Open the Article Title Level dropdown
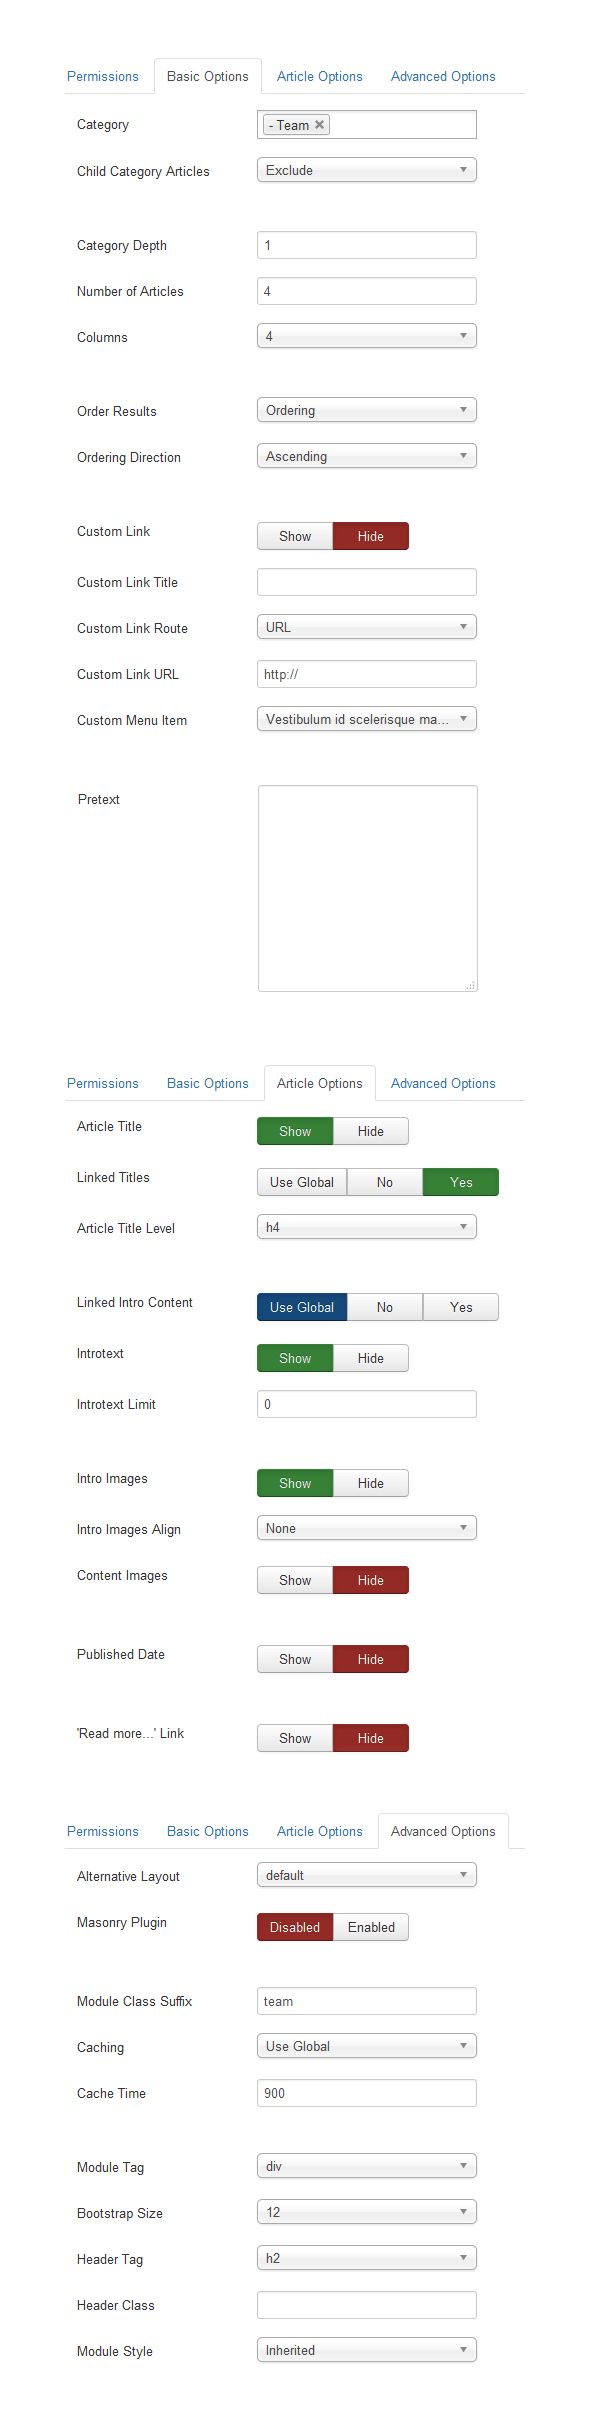This screenshot has width=590, height=2410. coord(367,1227)
